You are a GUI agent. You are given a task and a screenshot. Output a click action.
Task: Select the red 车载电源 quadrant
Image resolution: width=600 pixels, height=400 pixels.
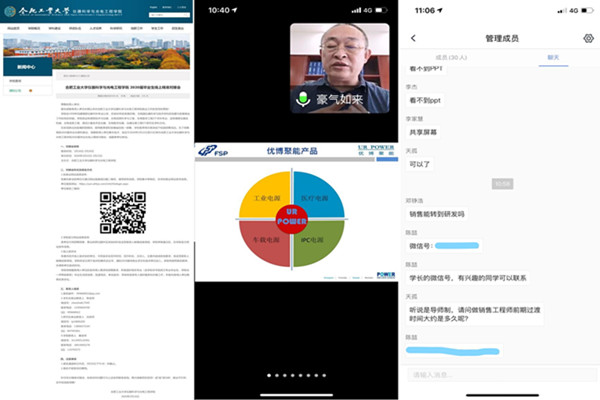tap(264, 241)
